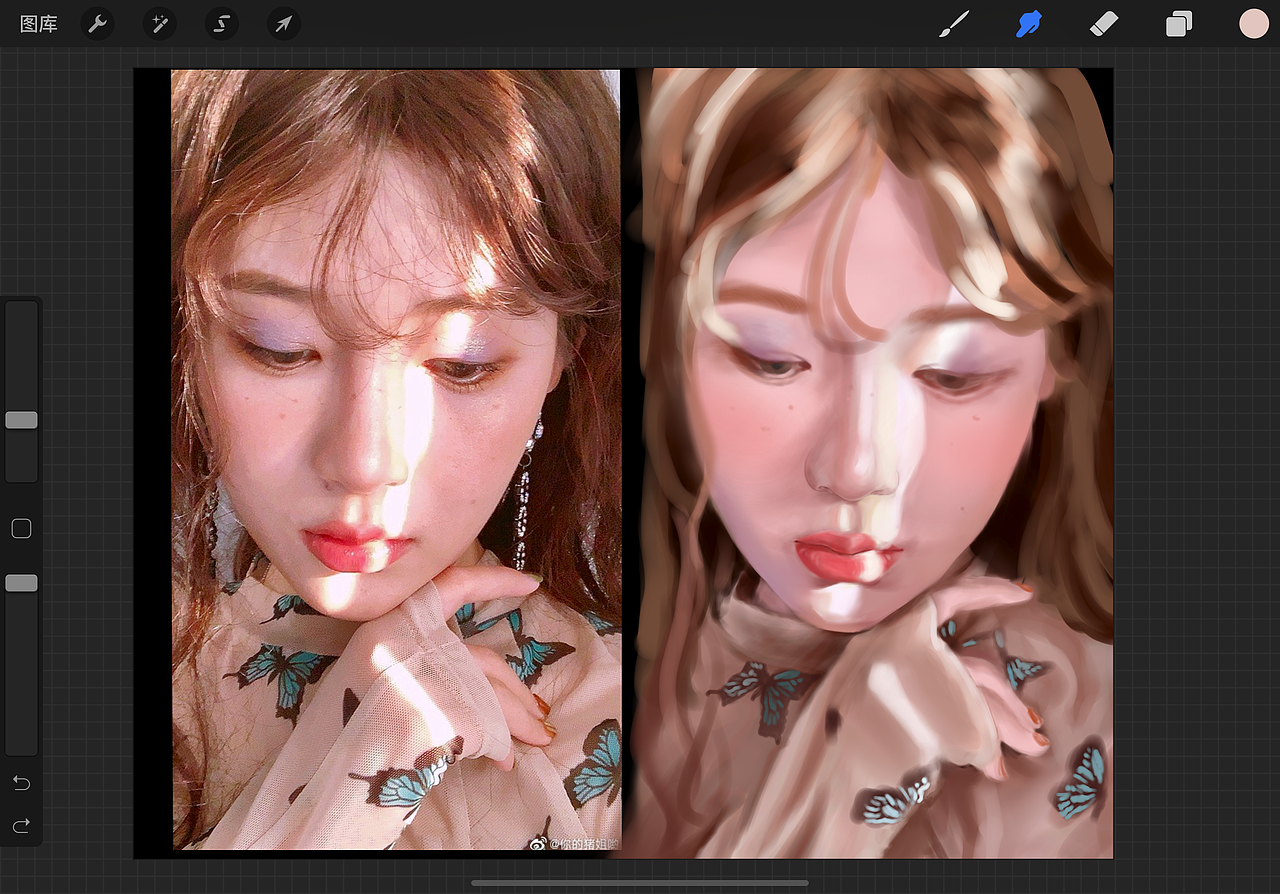The height and width of the screenshot is (894, 1280).
Task: Open the active color swatch
Action: click(1254, 24)
